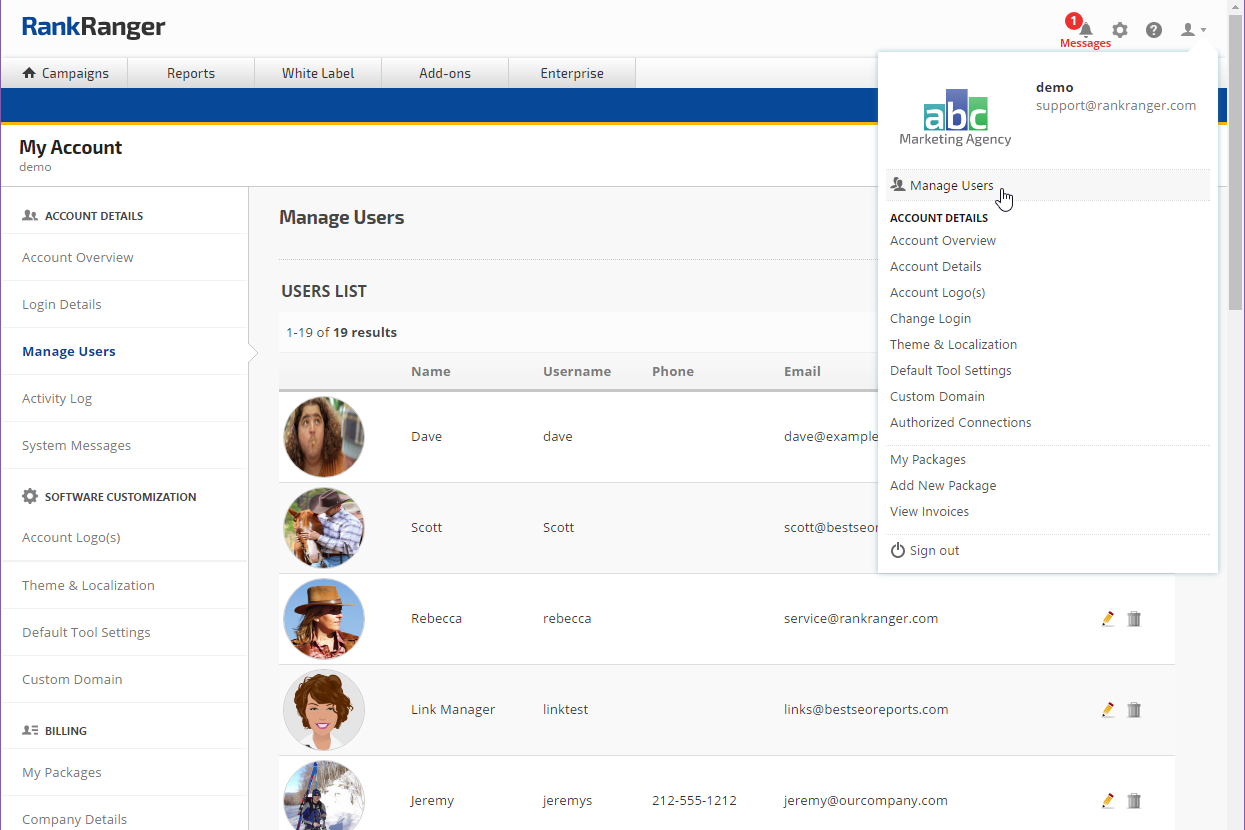Click View Invoices in account menu
The image size is (1245, 830).
pyautogui.click(x=929, y=512)
